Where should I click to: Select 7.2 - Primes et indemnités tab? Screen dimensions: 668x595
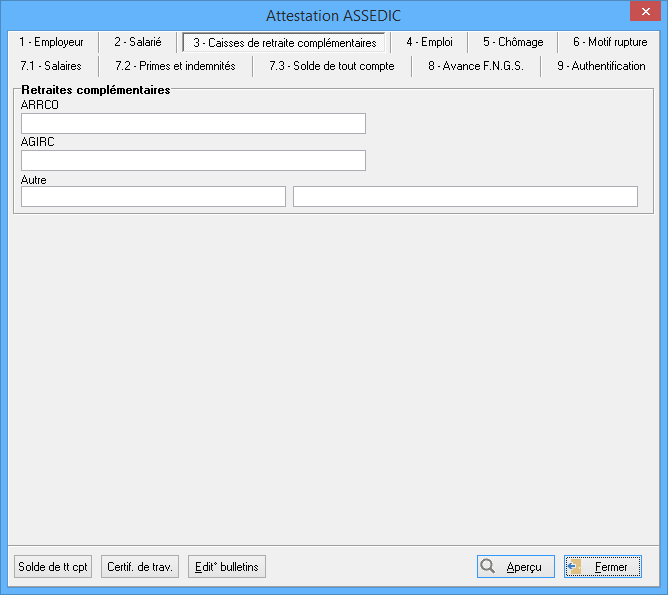[175, 66]
